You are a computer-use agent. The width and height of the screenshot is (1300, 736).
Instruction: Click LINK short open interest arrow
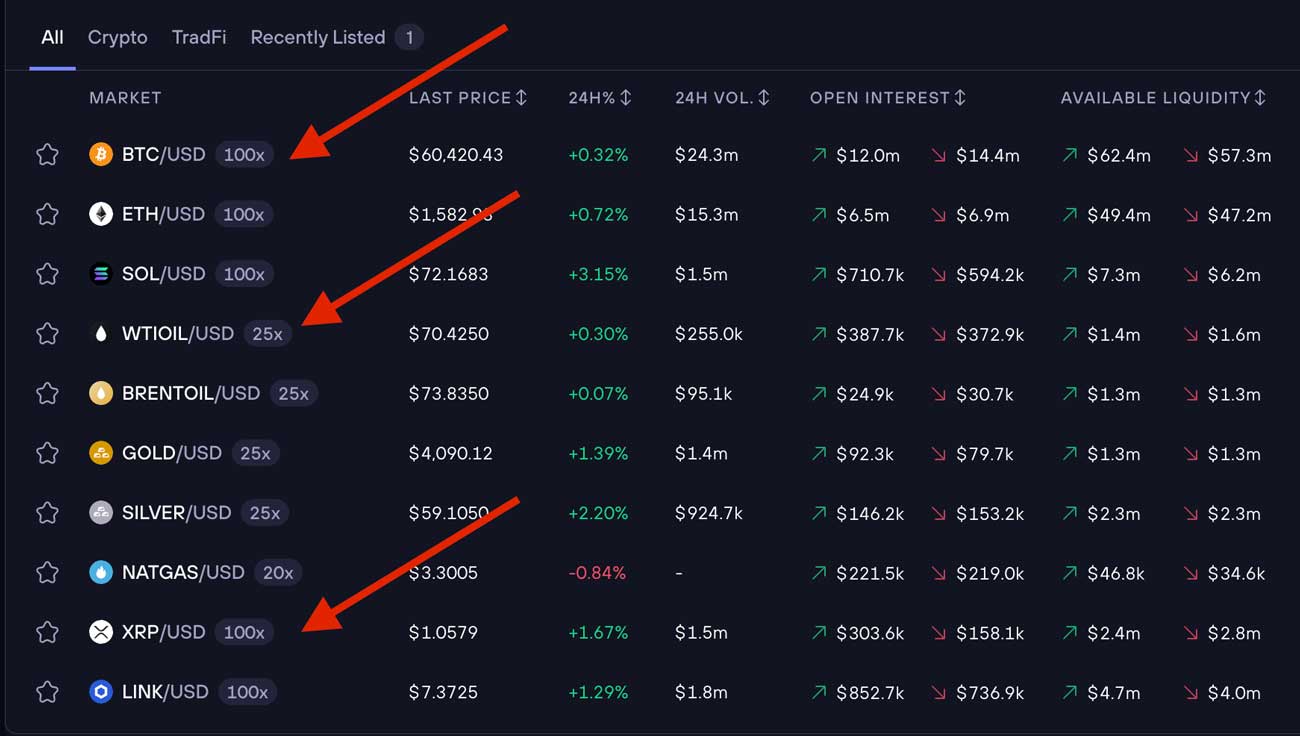tap(939, 693)
